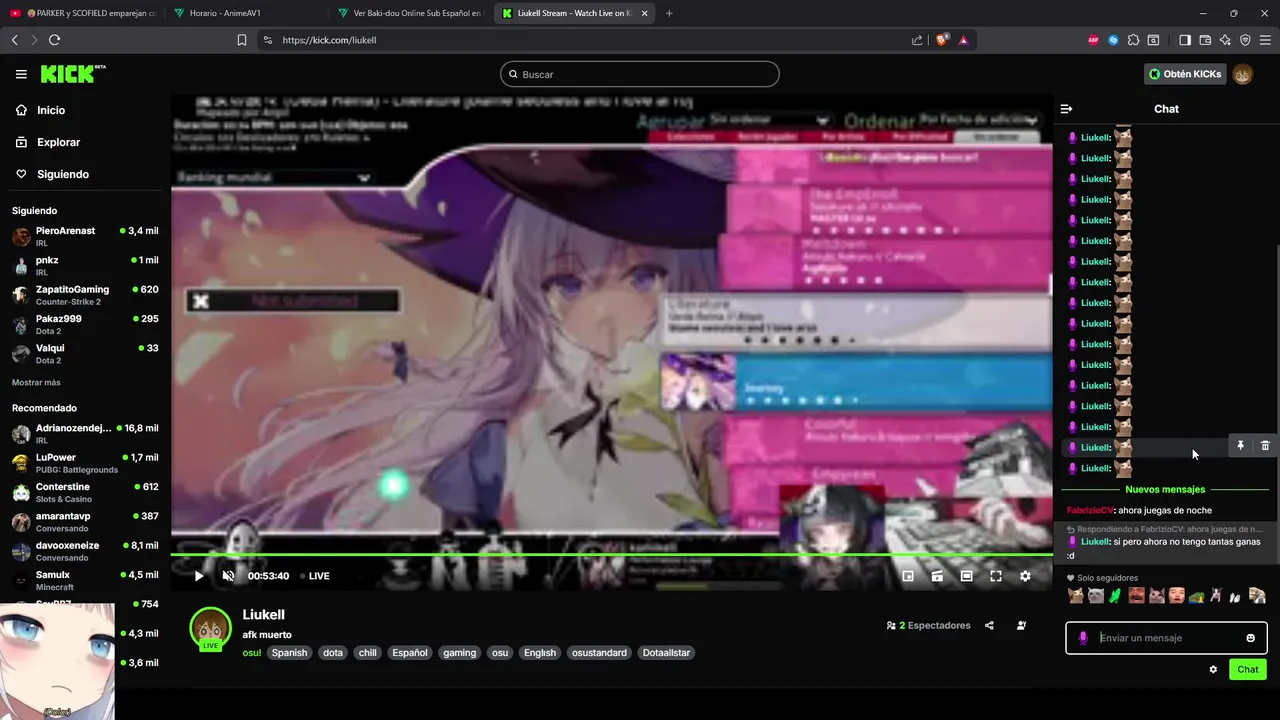Screen dimensions: 1280x720
Task: Open Brave Wallet icon
Action: click(x=1205, y=40)
